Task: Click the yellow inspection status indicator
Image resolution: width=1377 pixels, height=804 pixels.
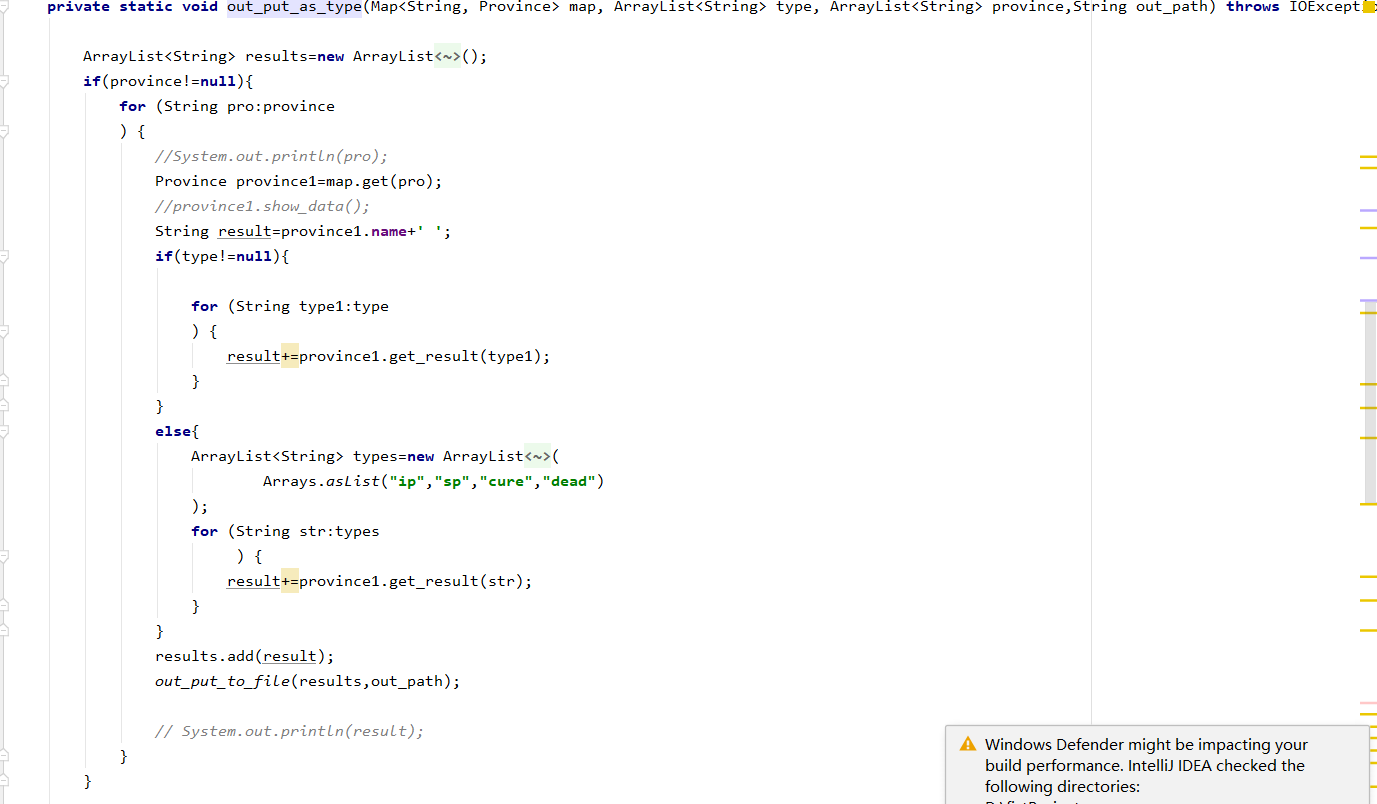Action: click(1370, 7)
